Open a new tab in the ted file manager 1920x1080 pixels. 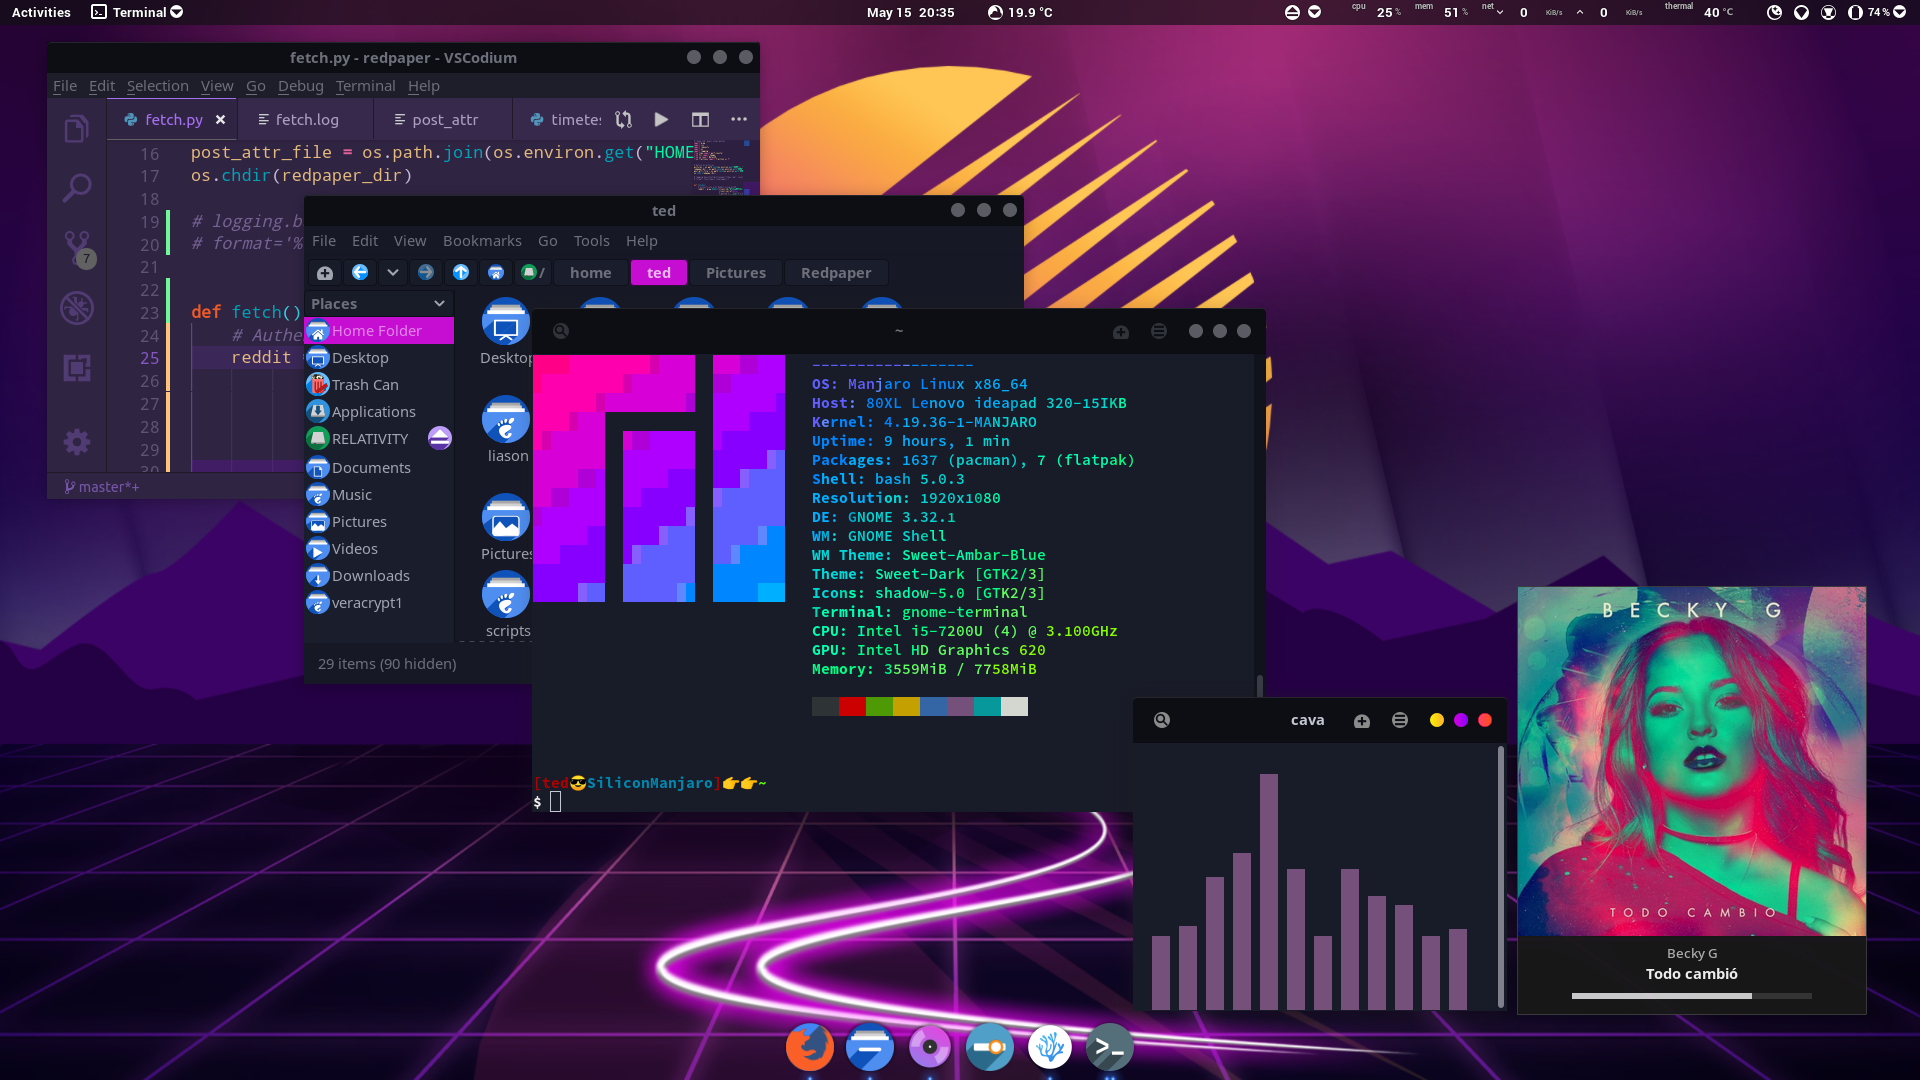click(x=325, y=272)
